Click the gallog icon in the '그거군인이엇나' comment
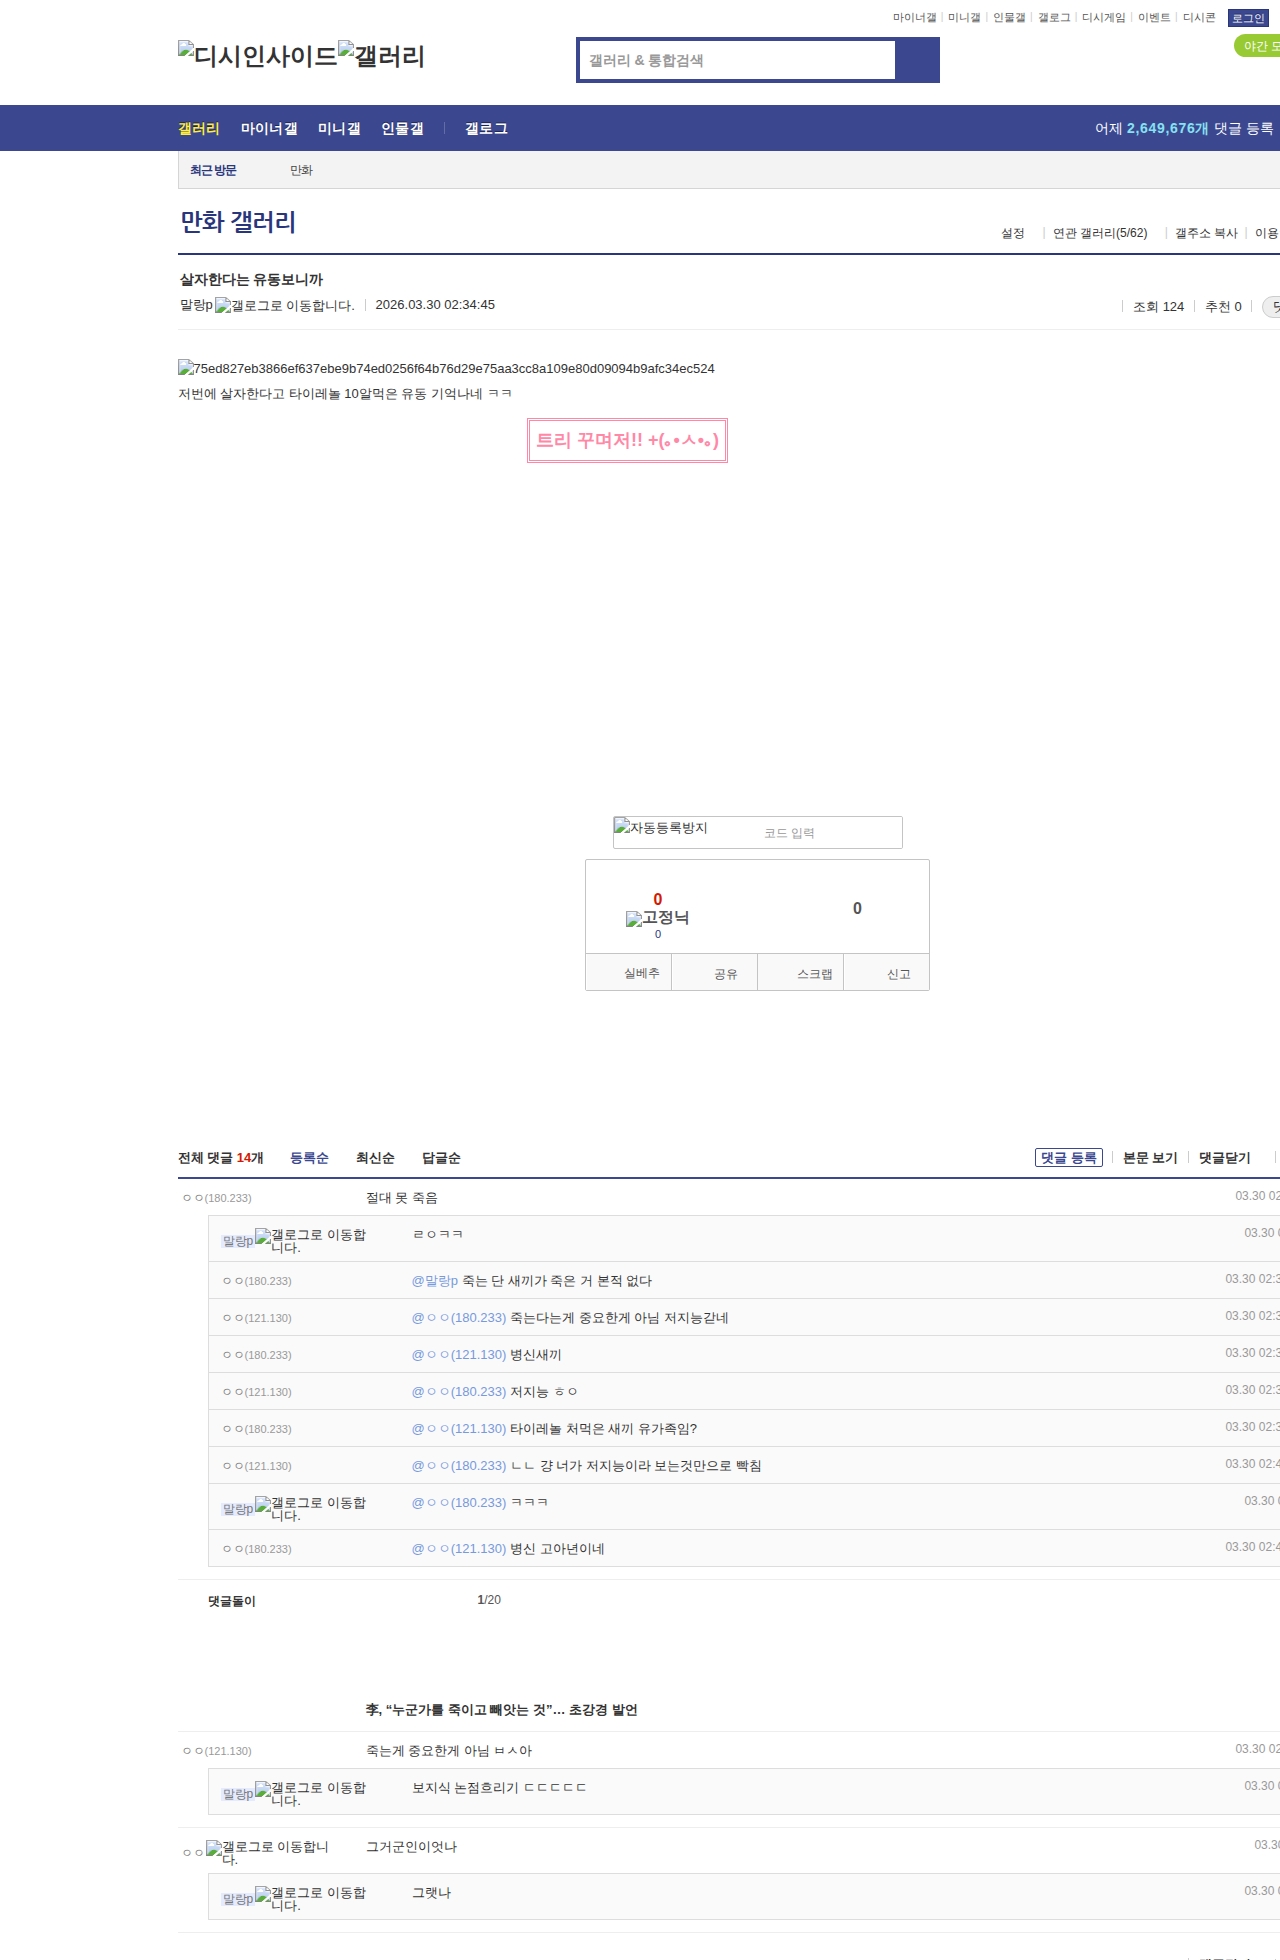Screen dimensions: 1280x1960 (x=267, y=1853)
